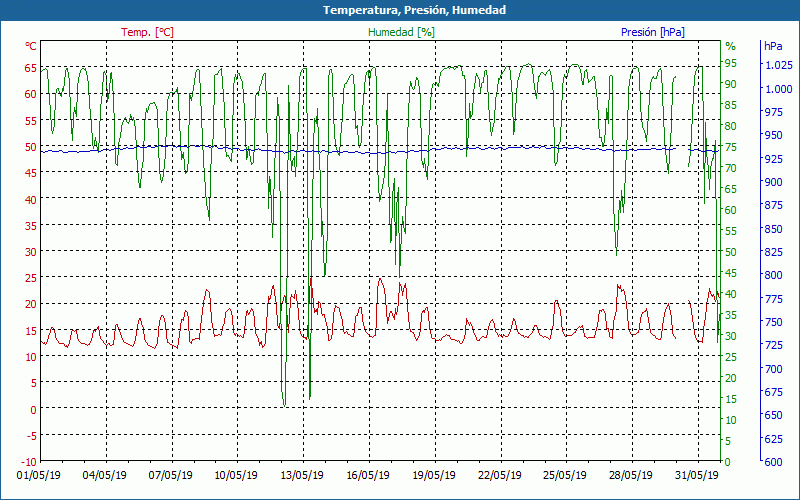
Task: Click the '°C' unit label on the temperature axis
Action: tap(31, 46)
